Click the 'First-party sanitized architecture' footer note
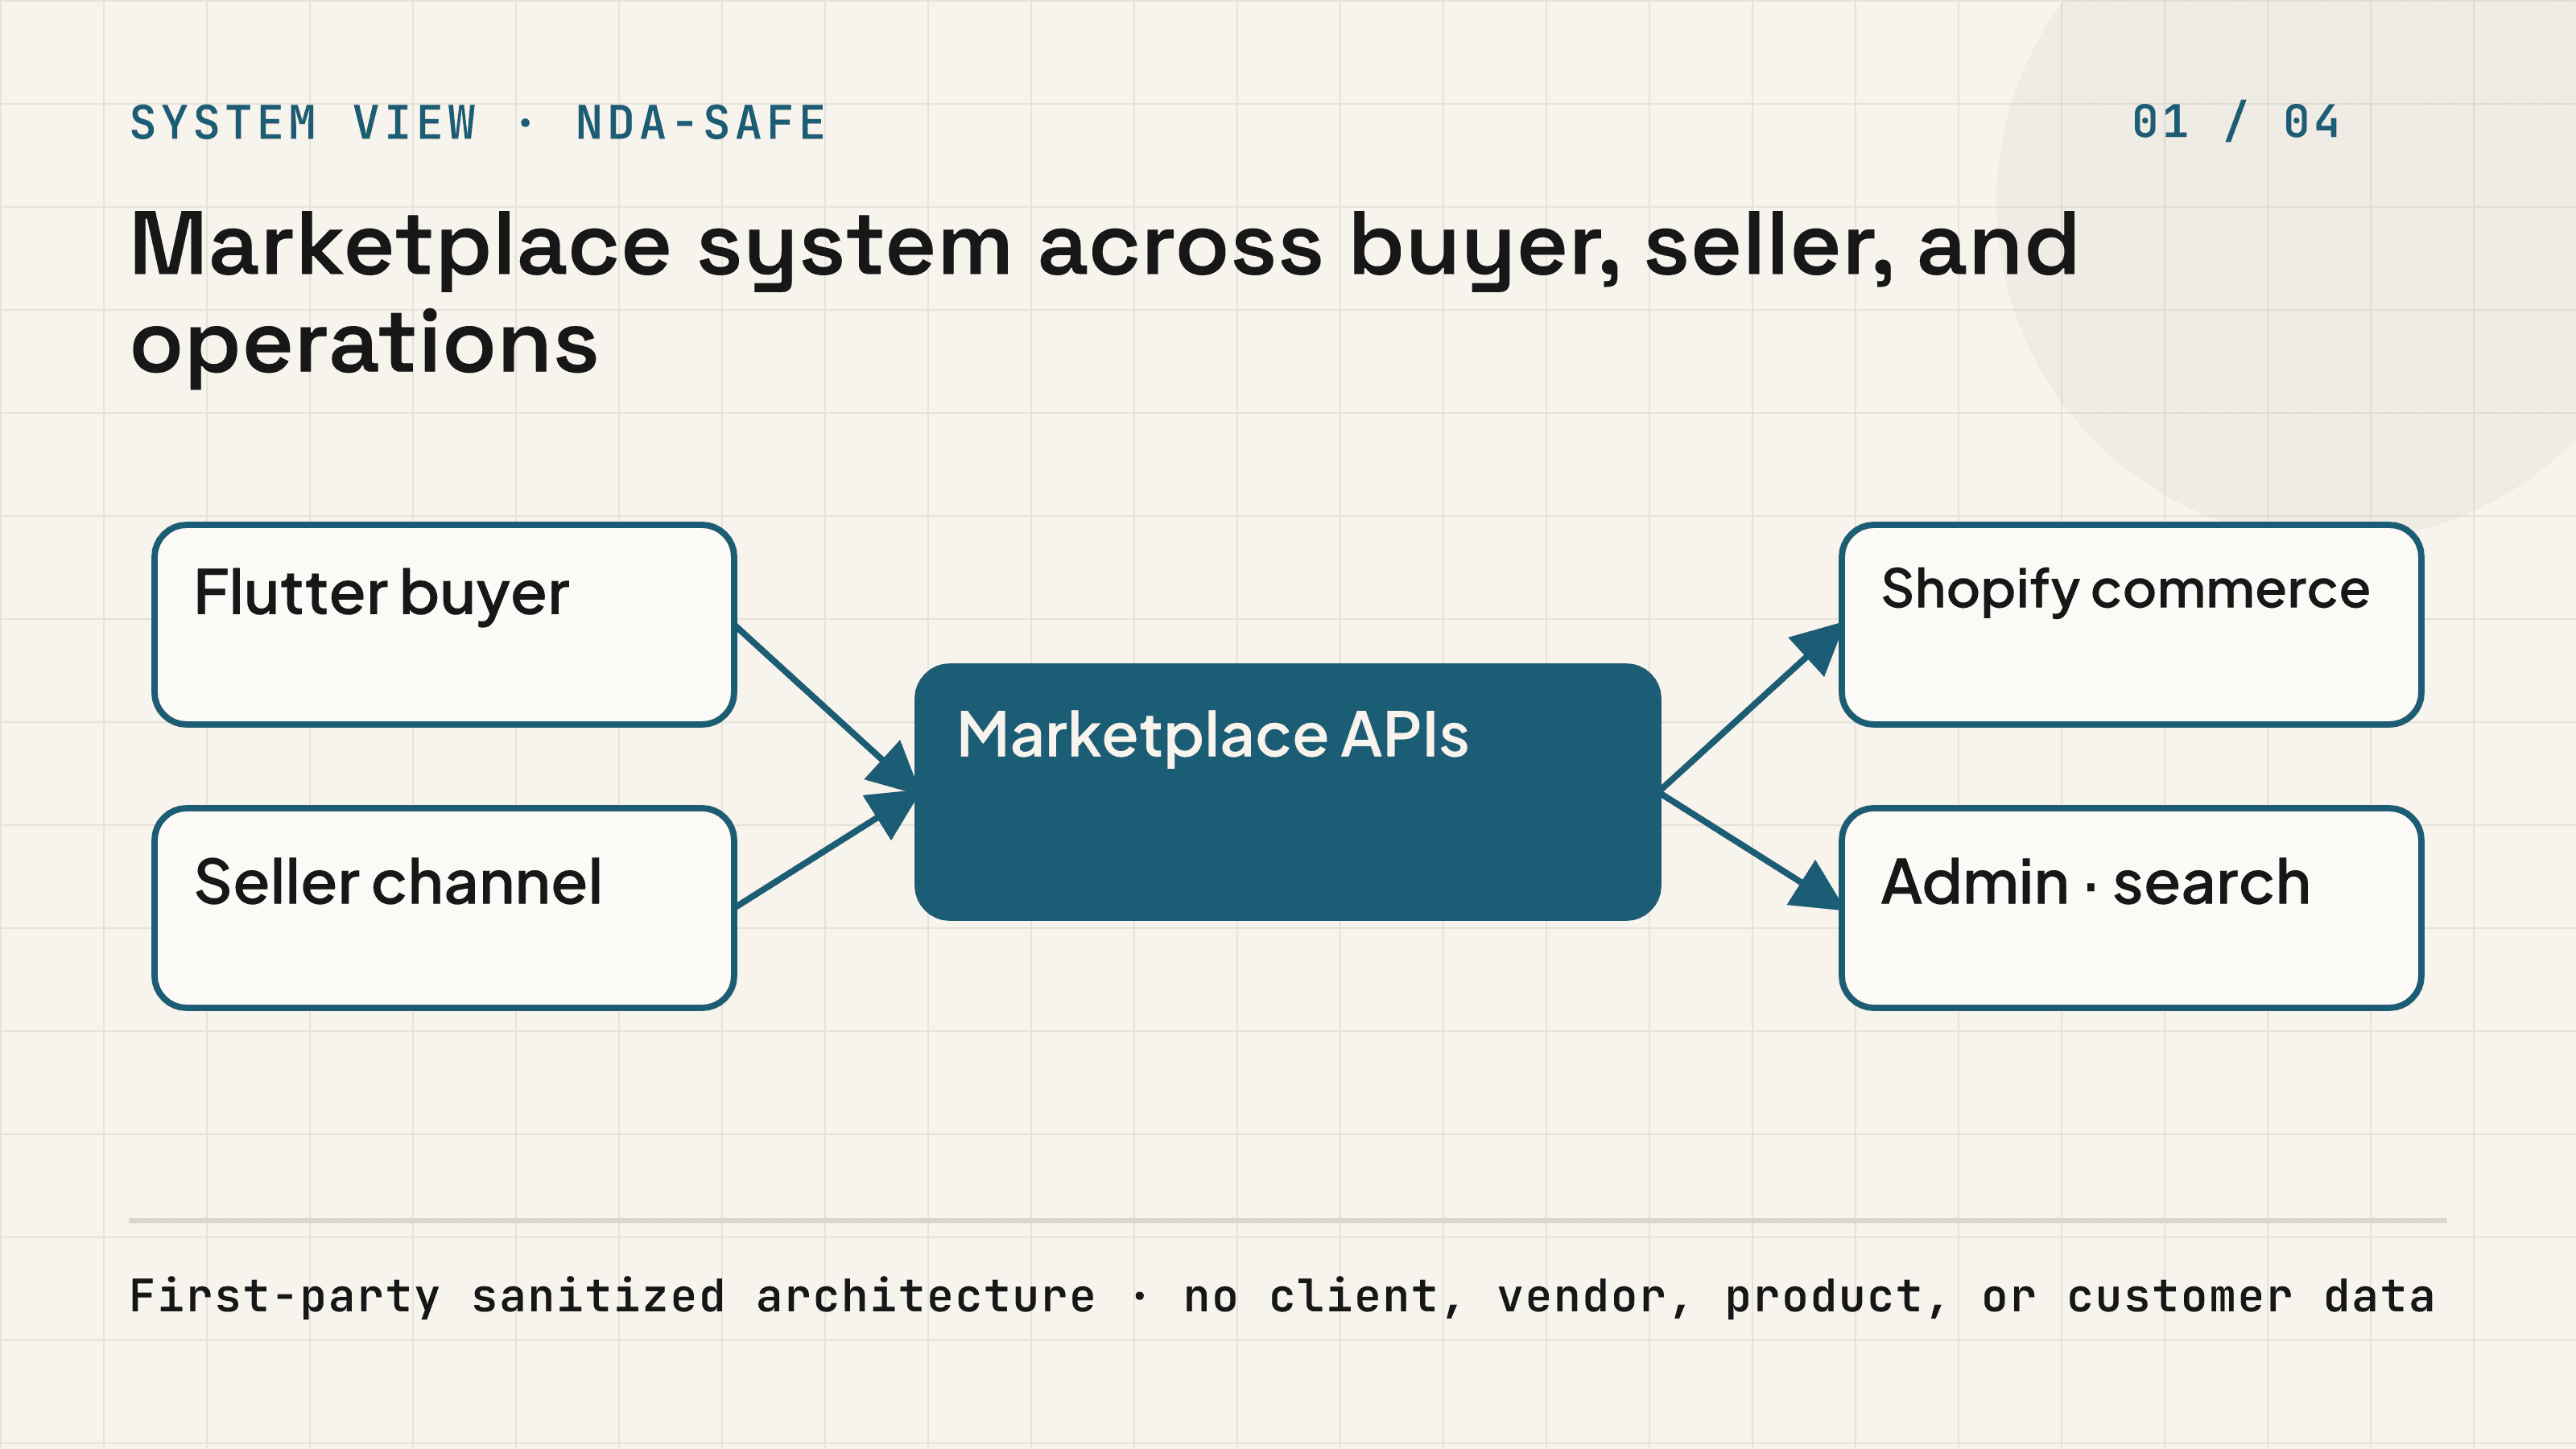Screen dimensions: 2576x1449 tap(1283, 1297)
